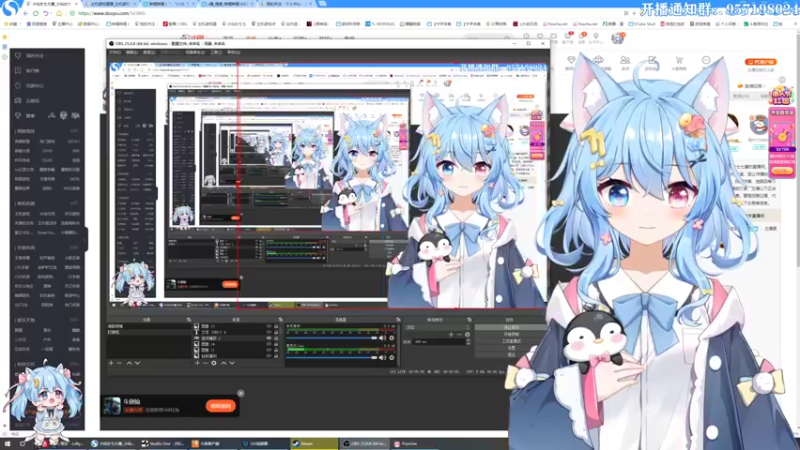Go back in the browser toolbar
The width and height of the screenshot is (800, 450).
click(x=26, y=13)
